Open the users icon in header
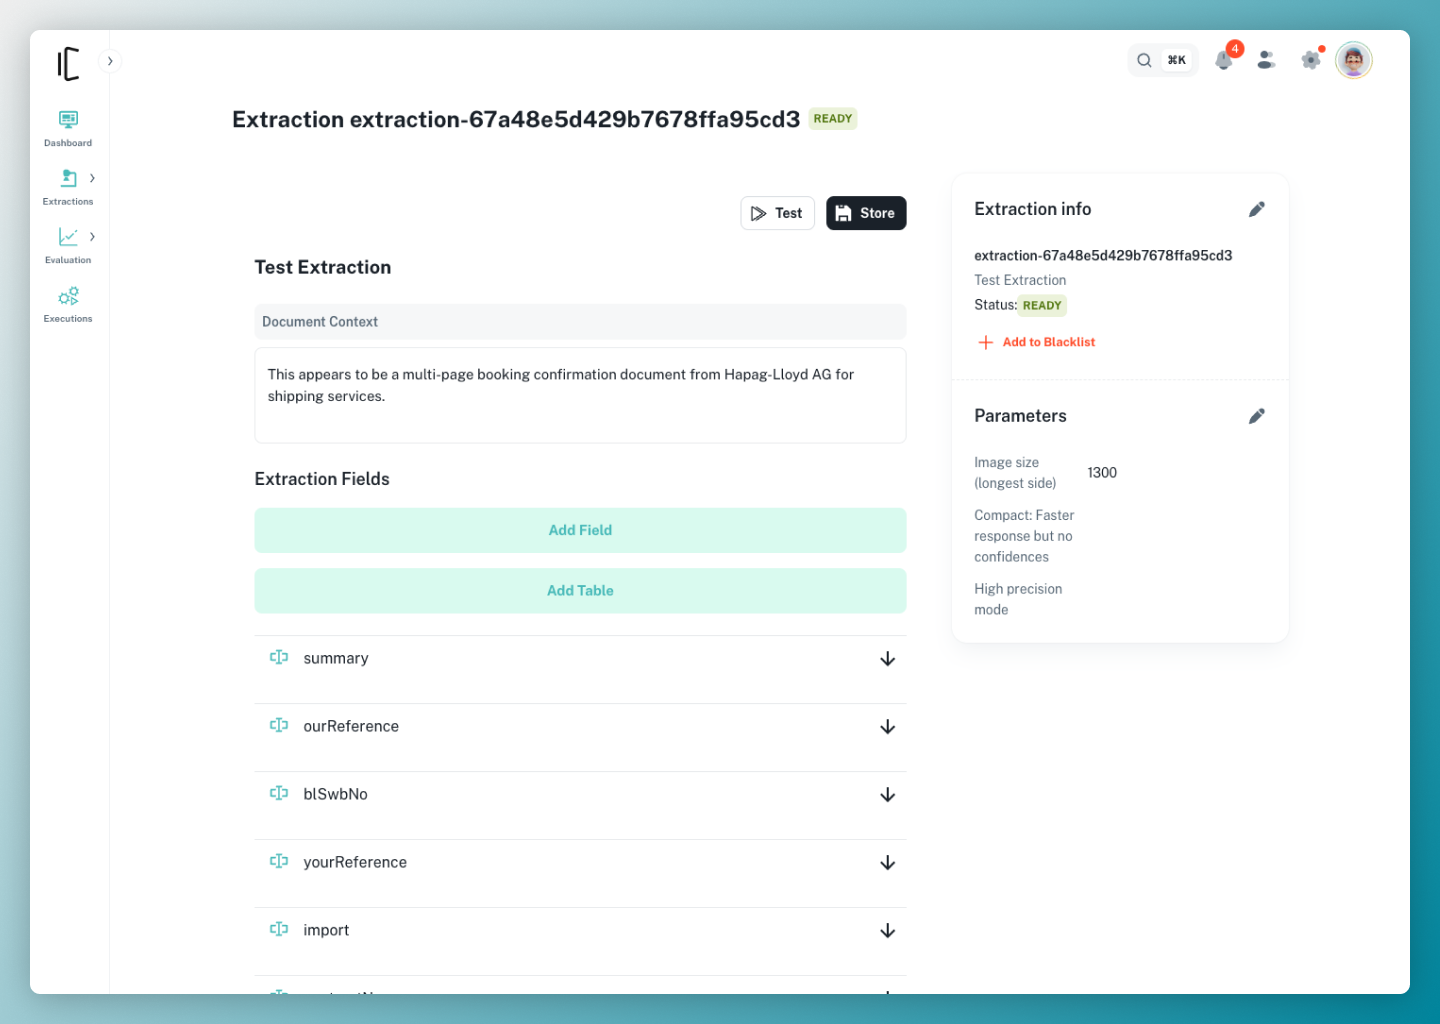The image size is (1440, 1024). [1266, 61]
